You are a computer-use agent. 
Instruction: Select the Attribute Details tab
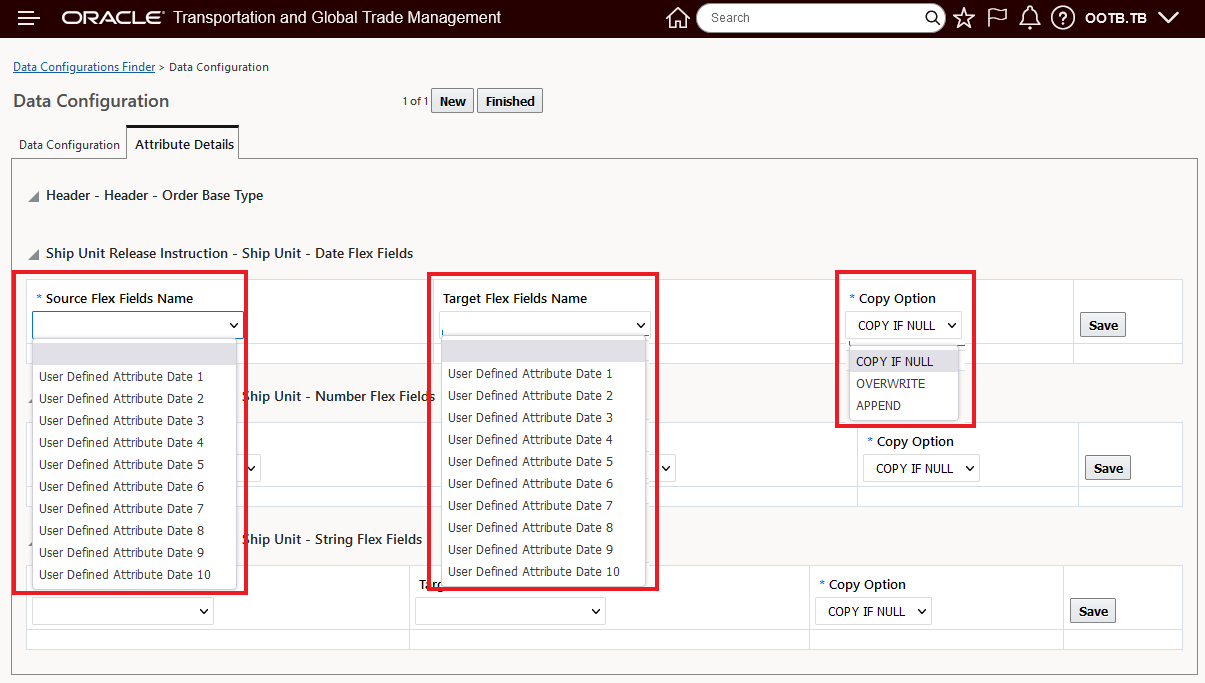[x=184, y=144]
